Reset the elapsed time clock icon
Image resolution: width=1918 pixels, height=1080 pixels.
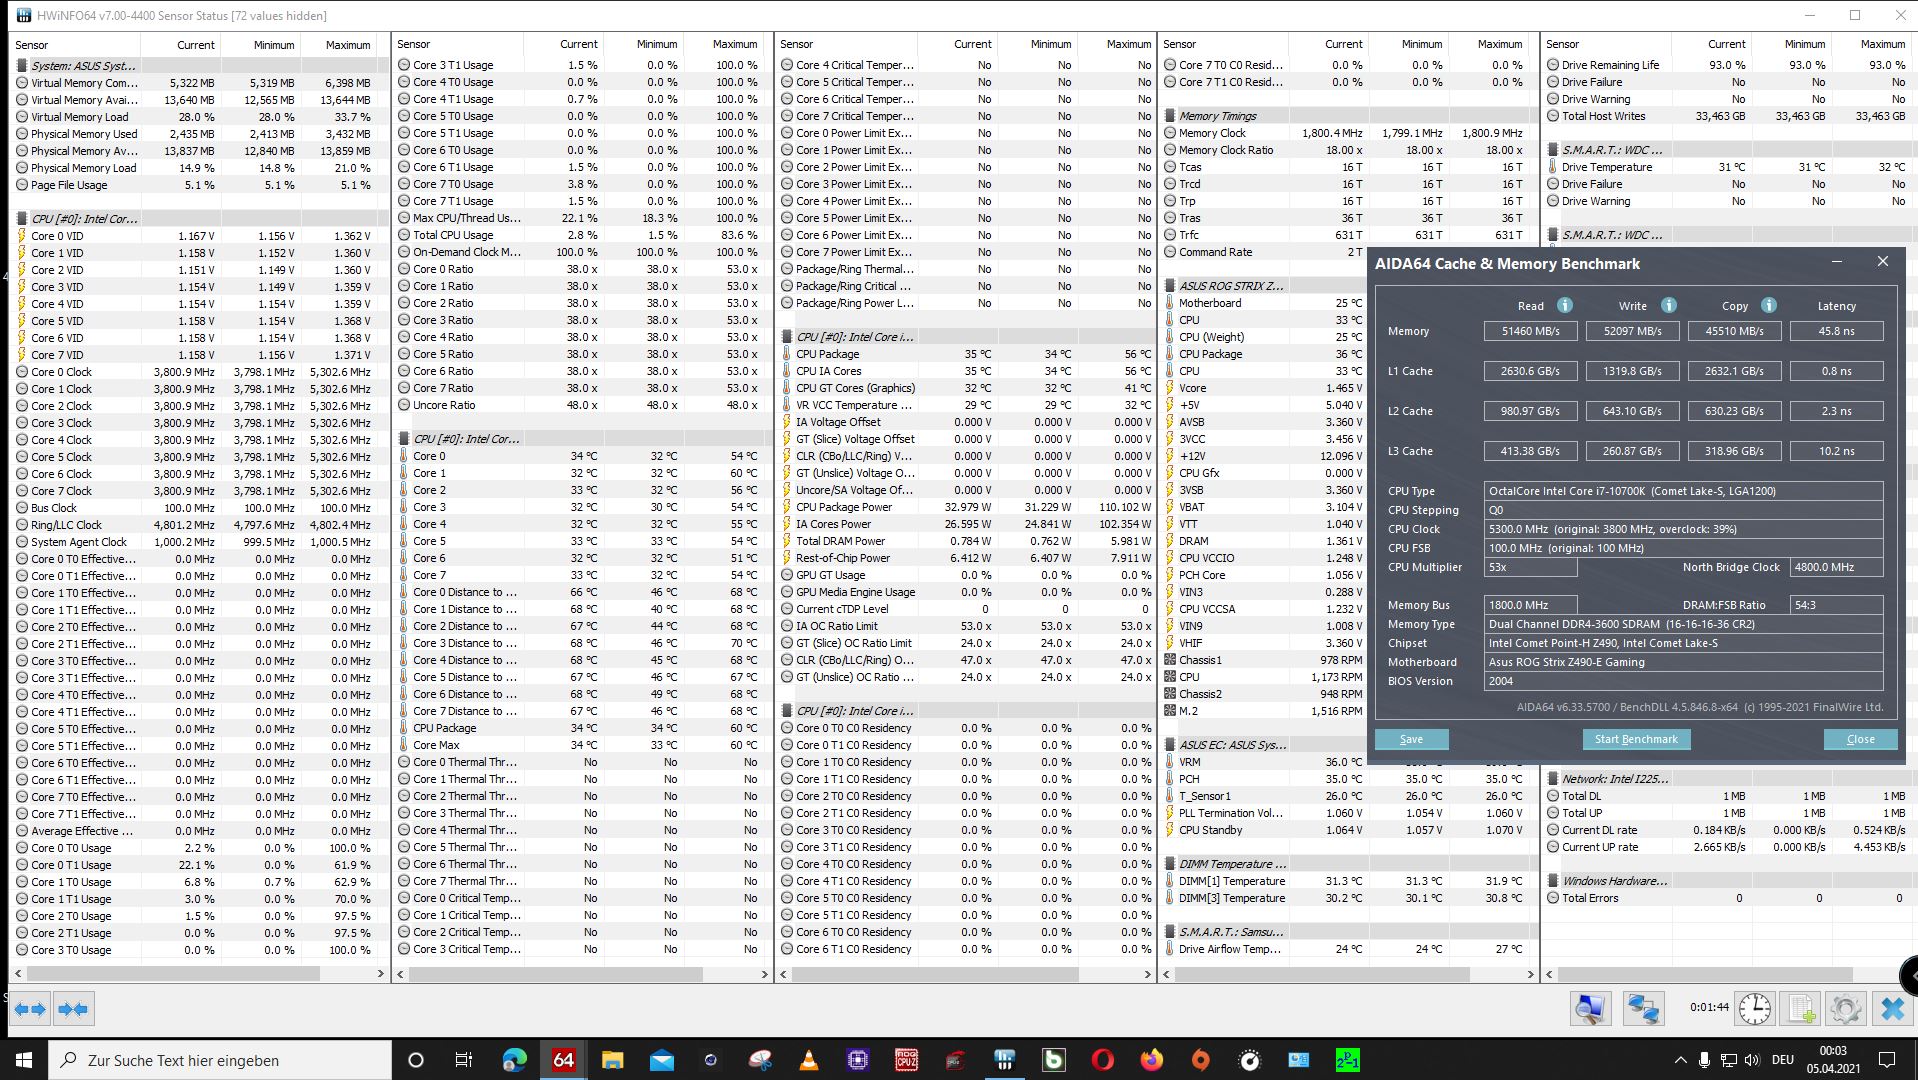(1754, 1008)
